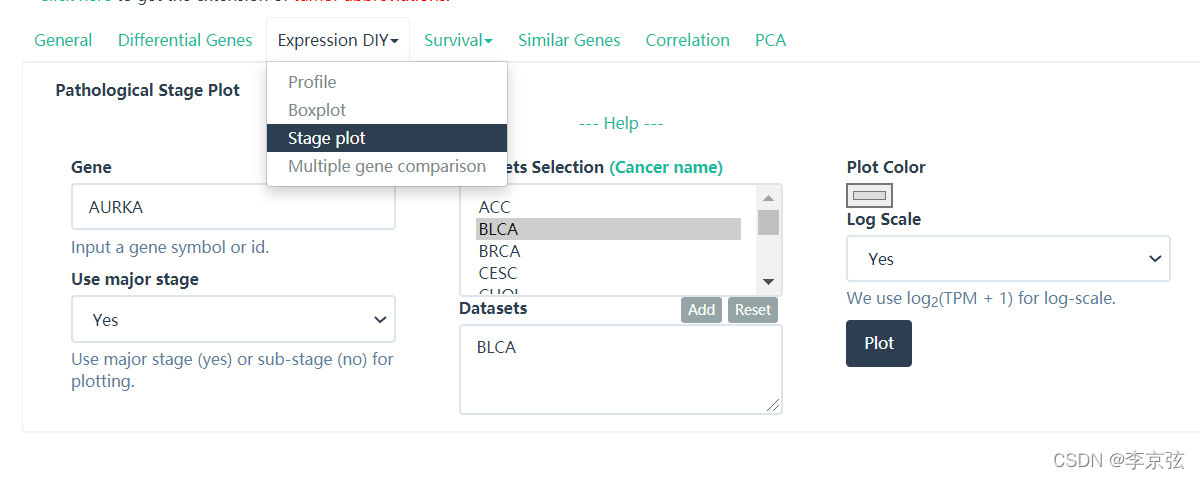The height and width of the screenshot is (479, 1200).
Task: Expand the Use major stage dropdown
Action: [x=233, y=320]
